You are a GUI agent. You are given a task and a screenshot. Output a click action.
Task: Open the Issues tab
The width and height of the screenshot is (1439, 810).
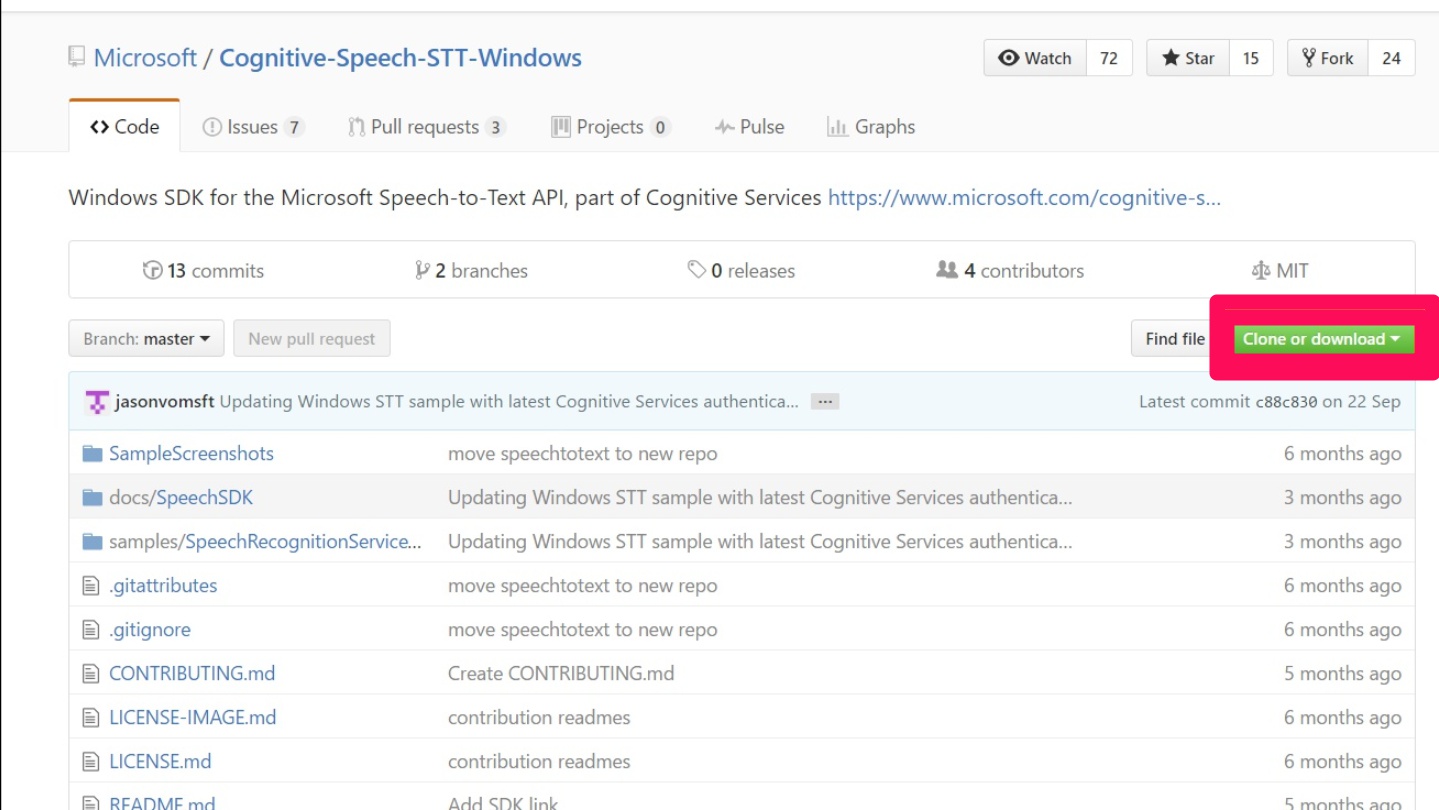253,127
